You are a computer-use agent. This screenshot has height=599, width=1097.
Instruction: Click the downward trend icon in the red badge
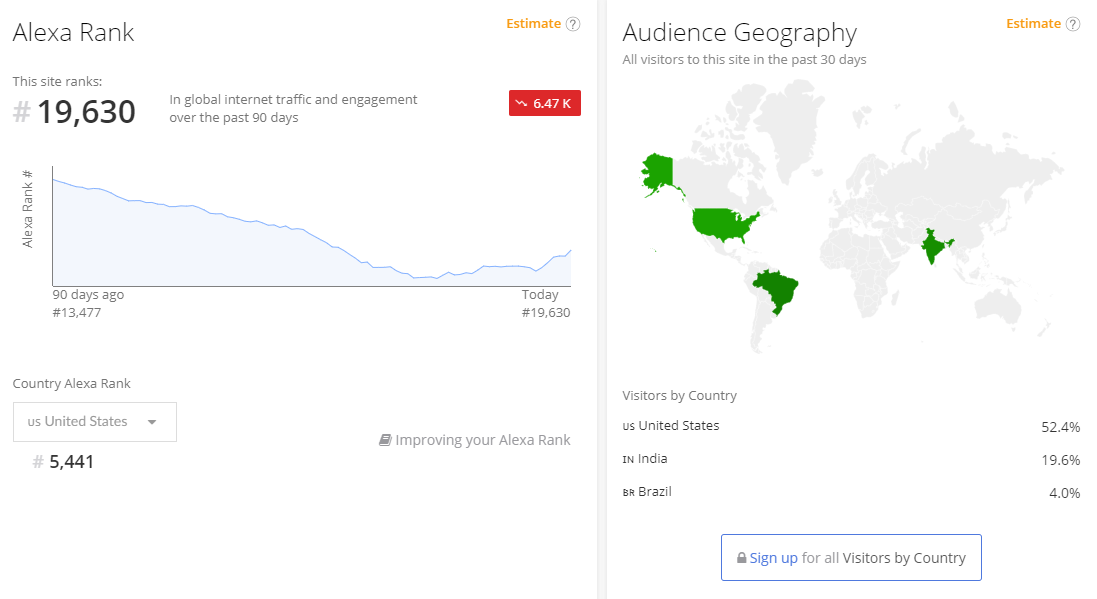521,104
